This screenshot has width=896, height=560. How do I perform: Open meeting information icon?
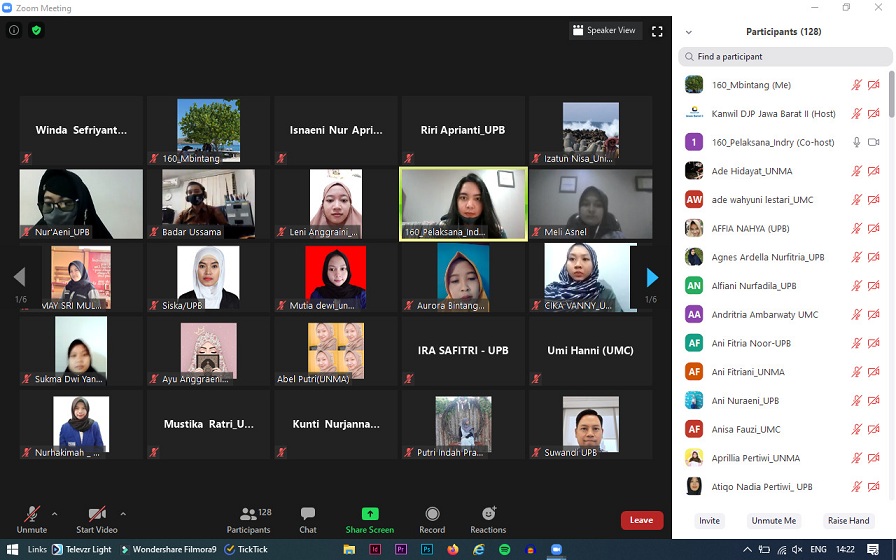(x=14, y=30)
